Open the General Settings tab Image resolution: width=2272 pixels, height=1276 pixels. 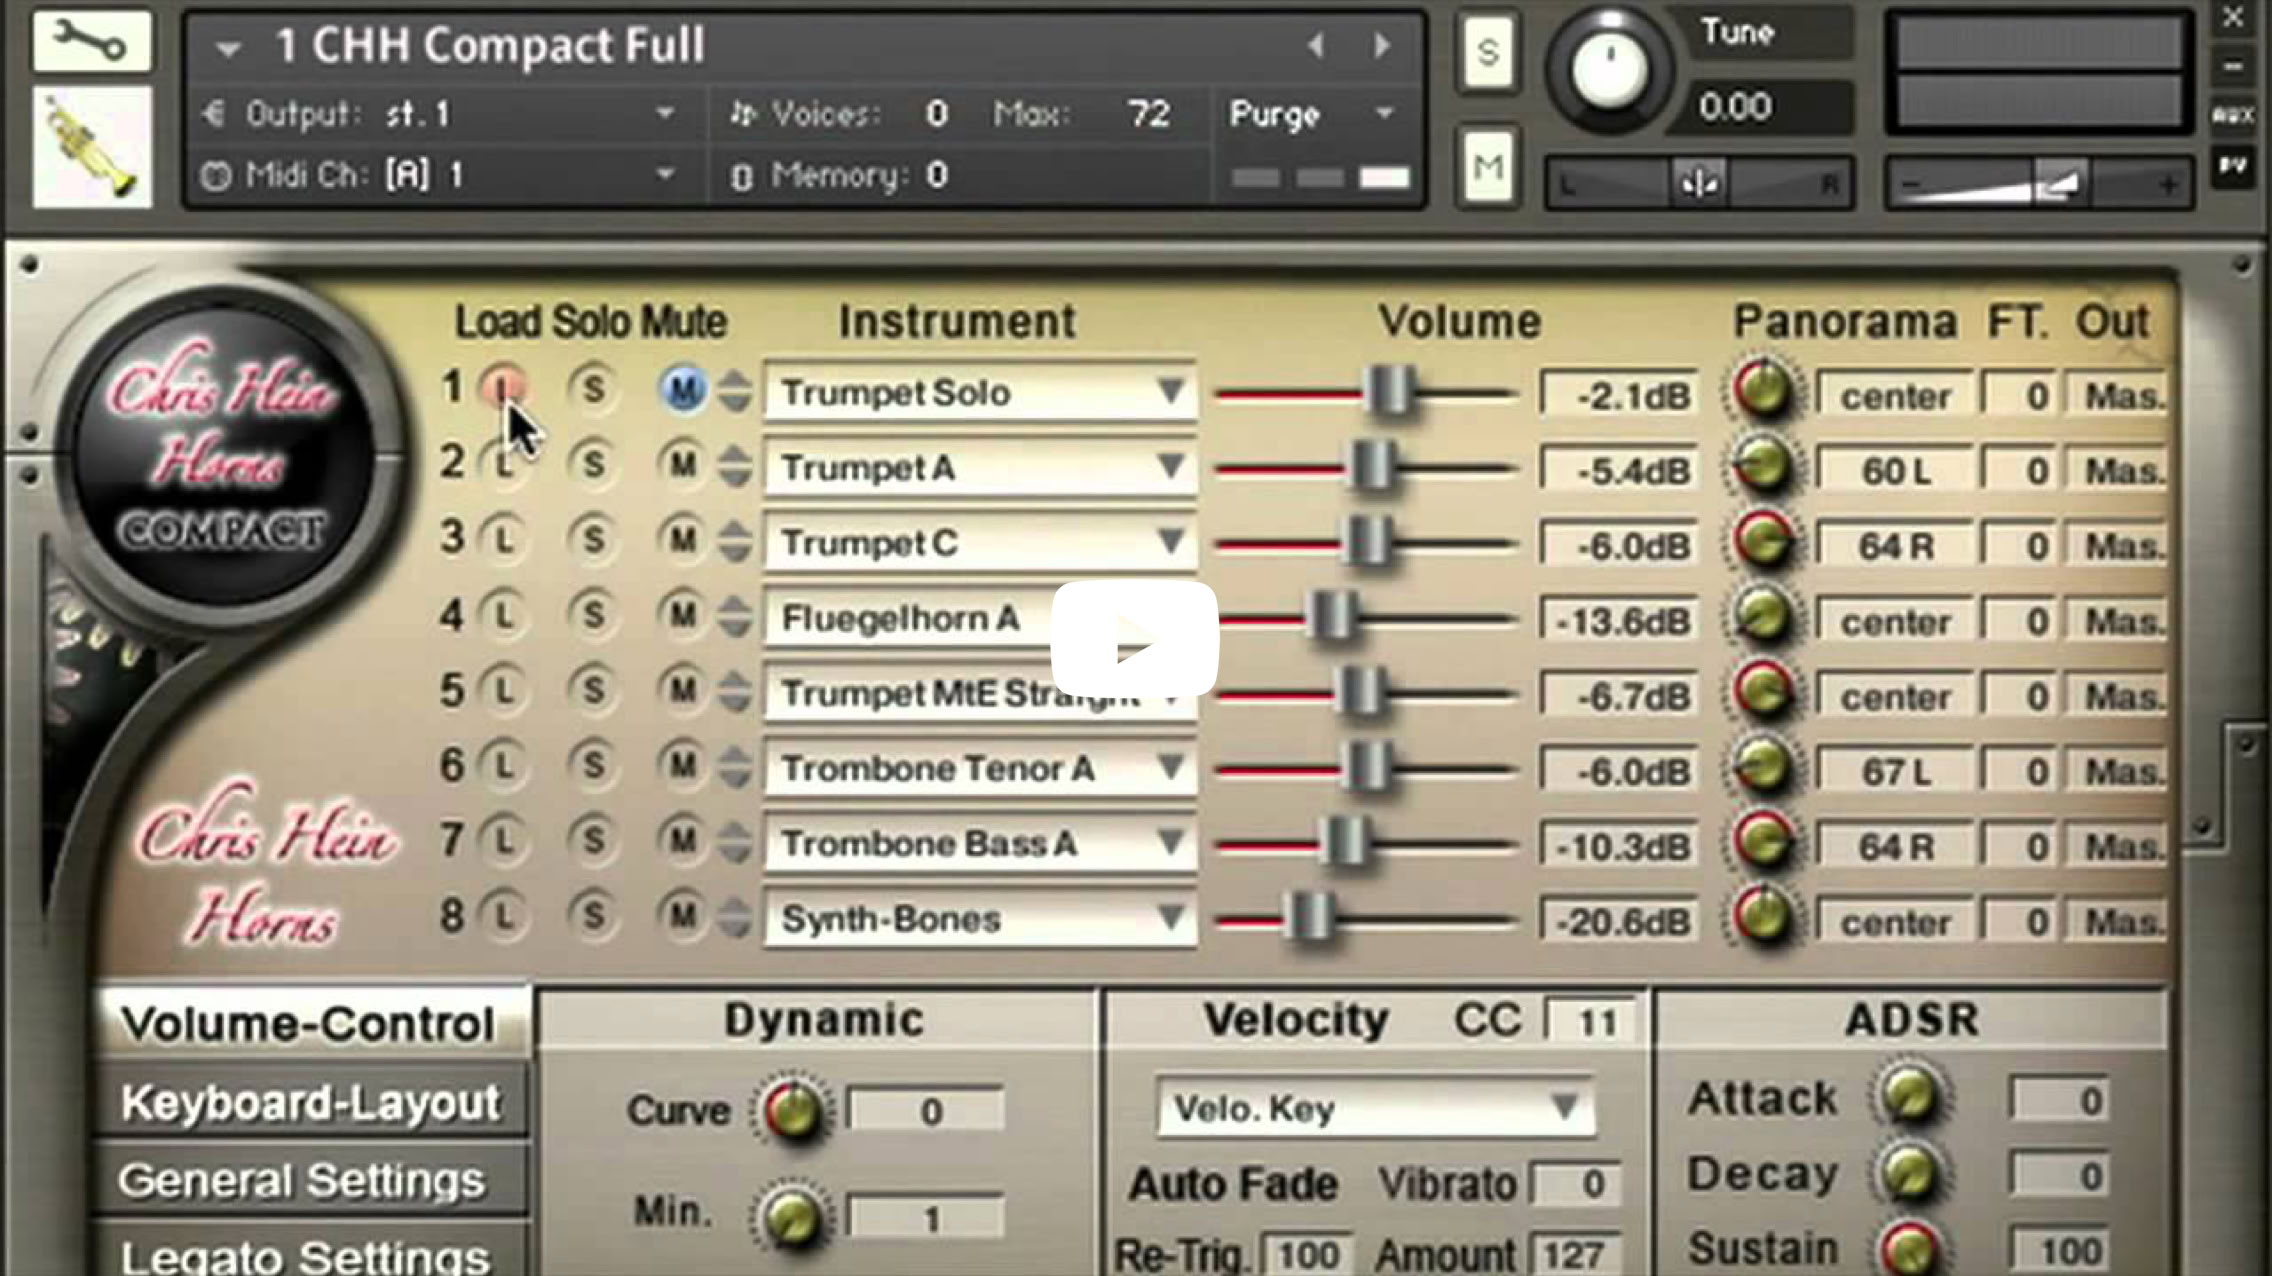pyautogui.click(x=301, y=1181)
